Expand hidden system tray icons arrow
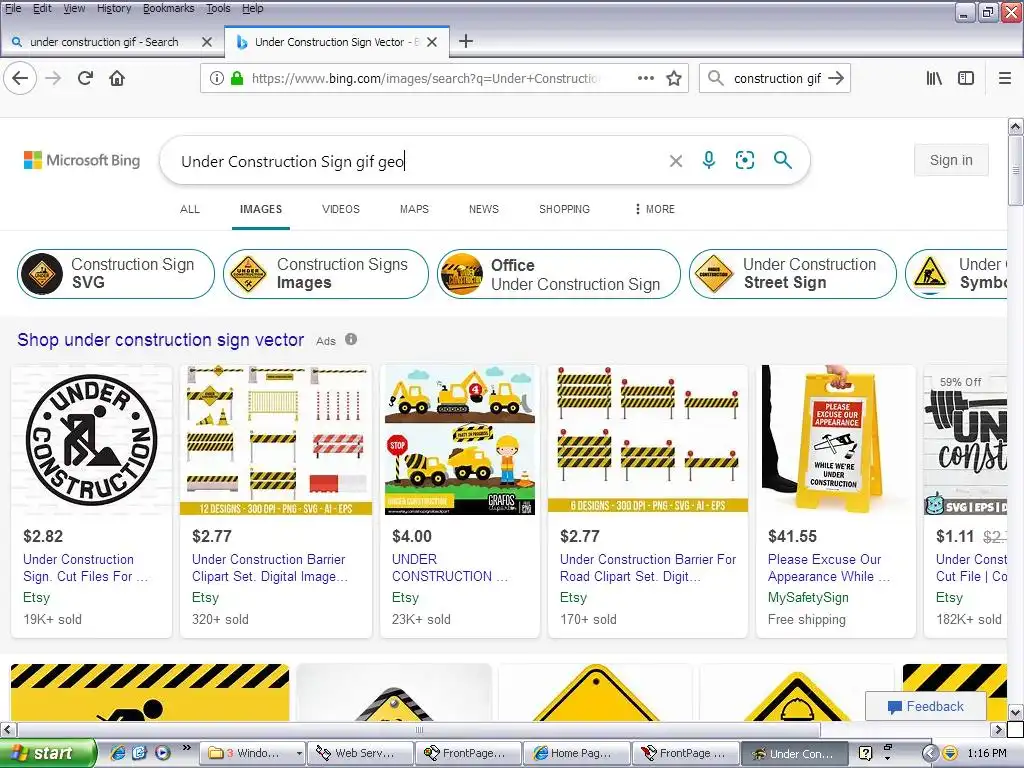 click(x=930, y=753)
